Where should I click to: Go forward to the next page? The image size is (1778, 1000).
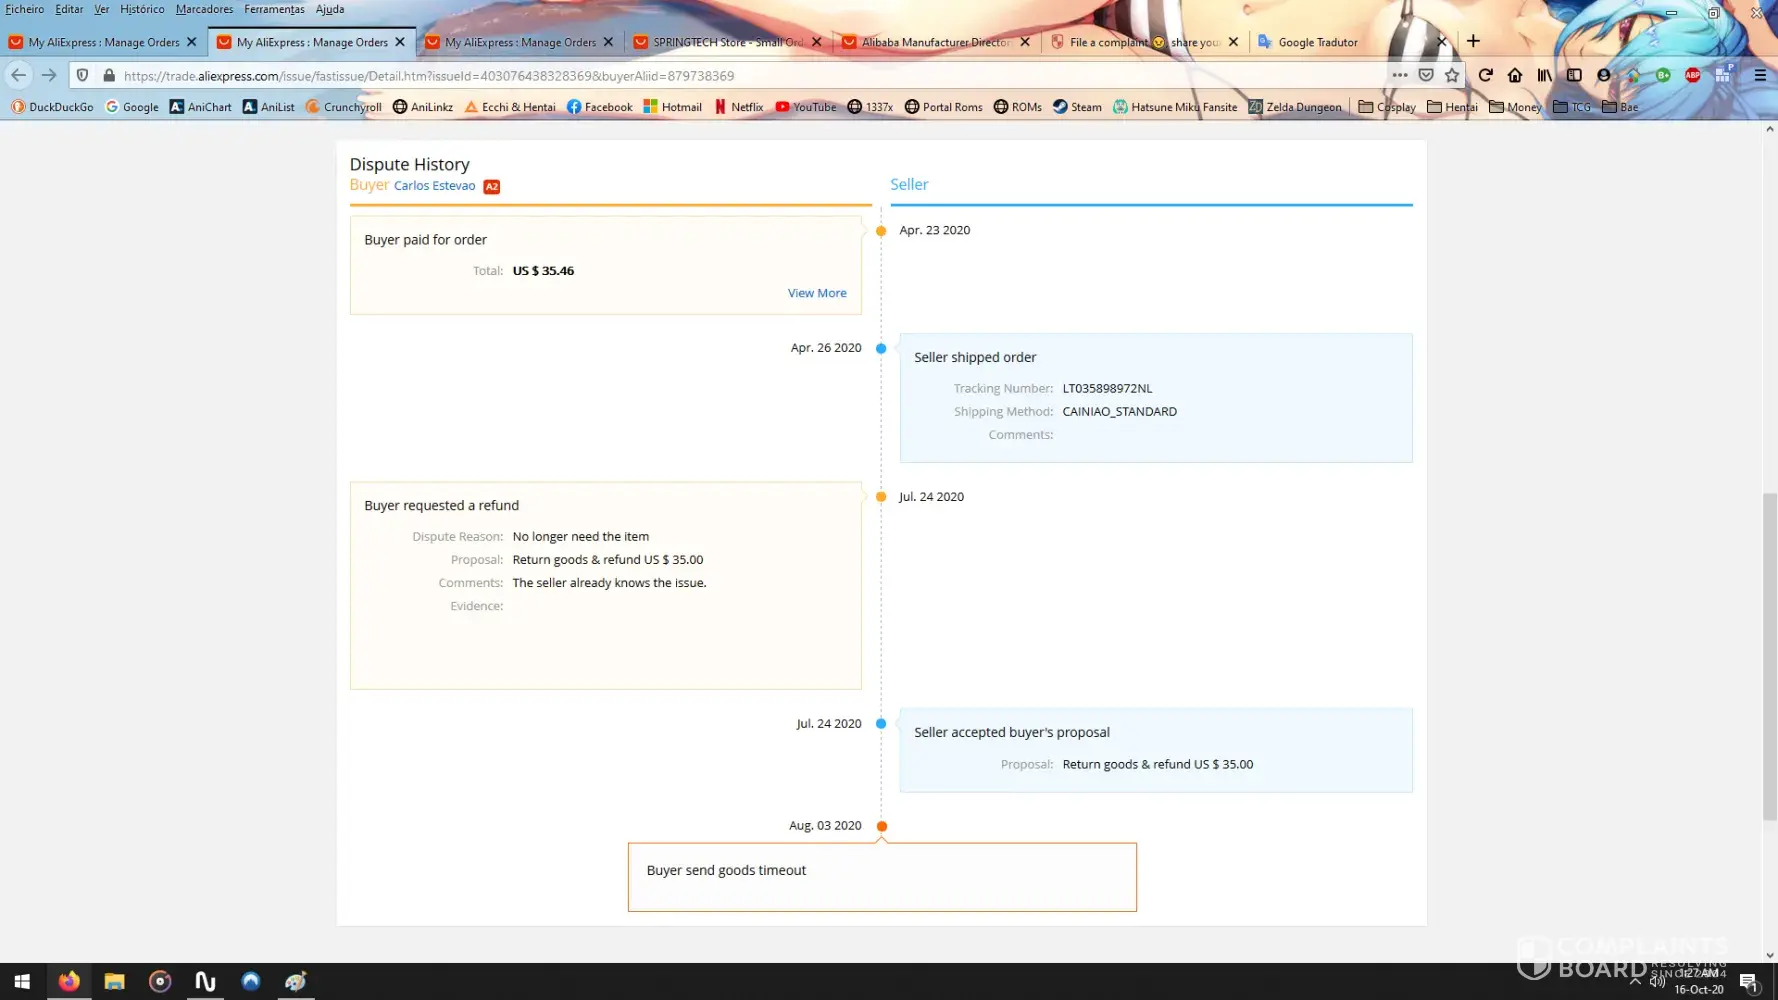(x=49, y=75)
